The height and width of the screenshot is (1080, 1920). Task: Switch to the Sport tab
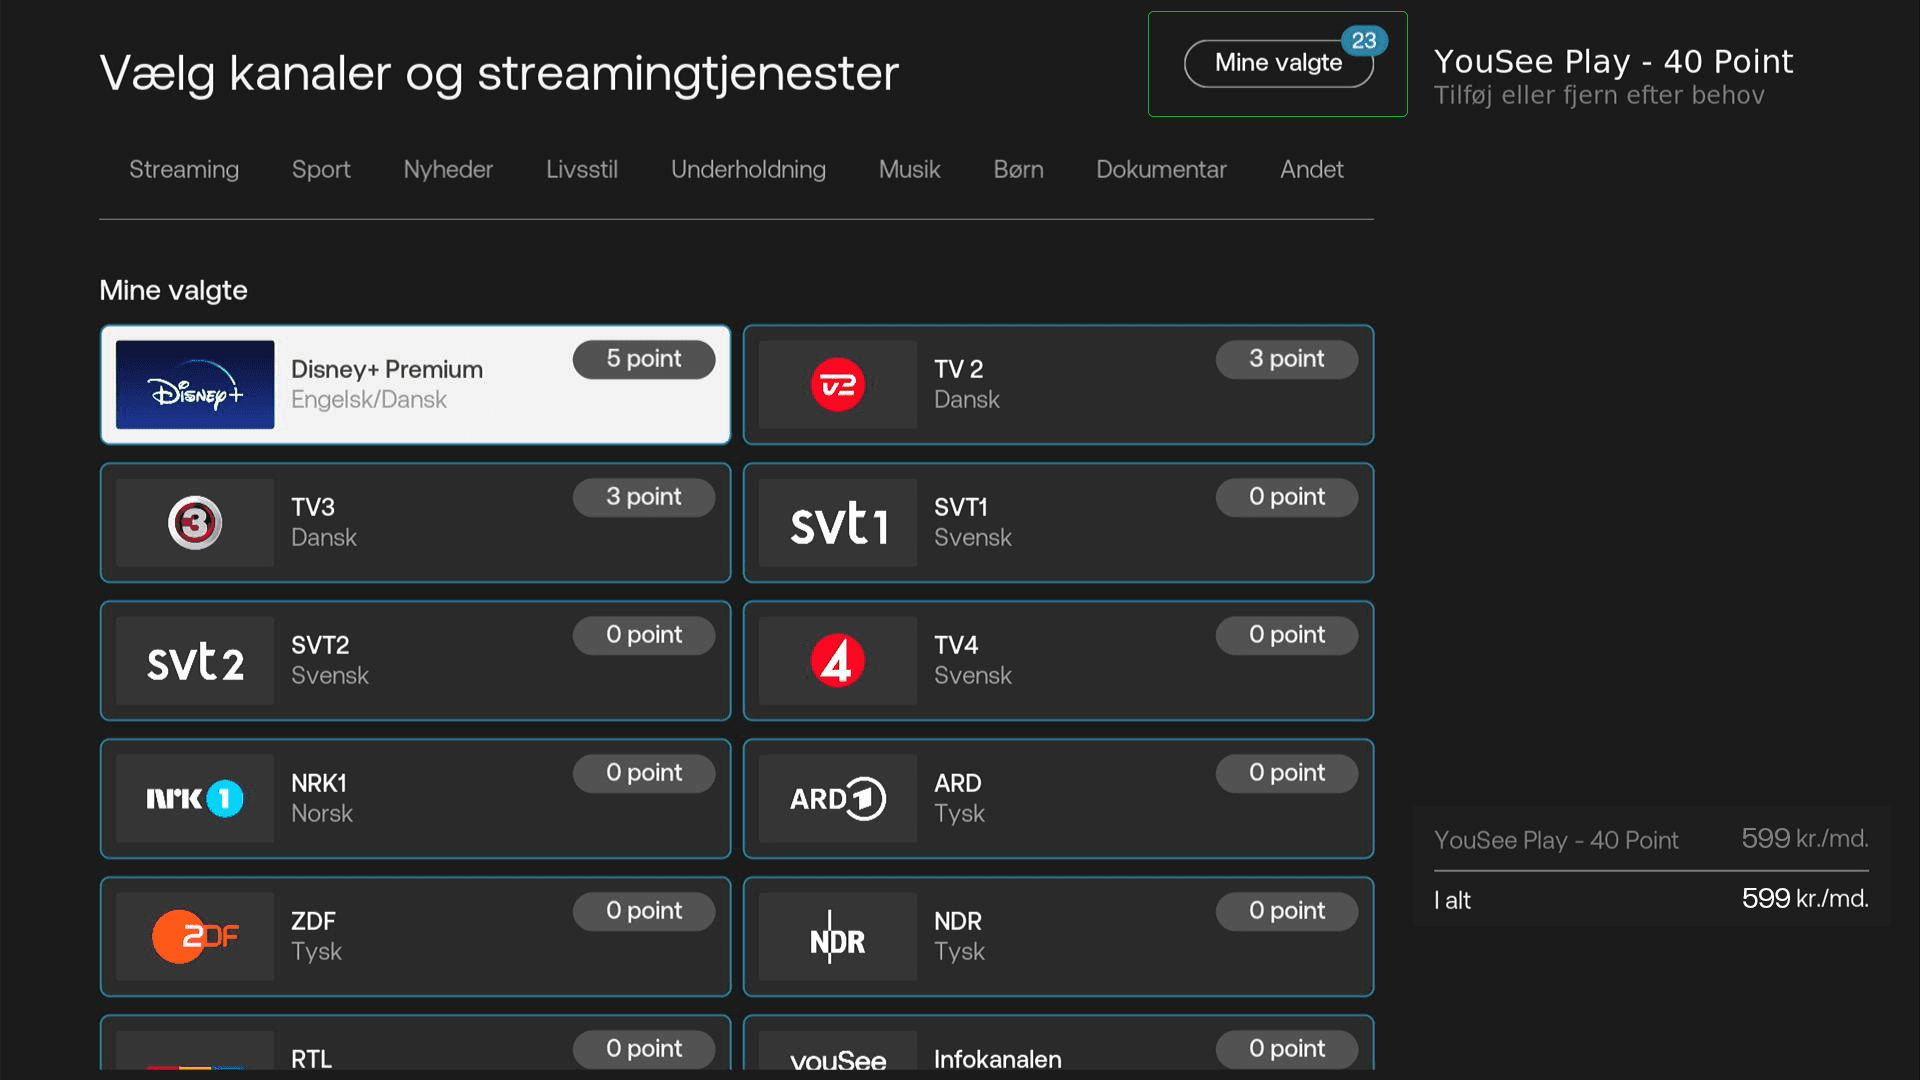(321, 170)
